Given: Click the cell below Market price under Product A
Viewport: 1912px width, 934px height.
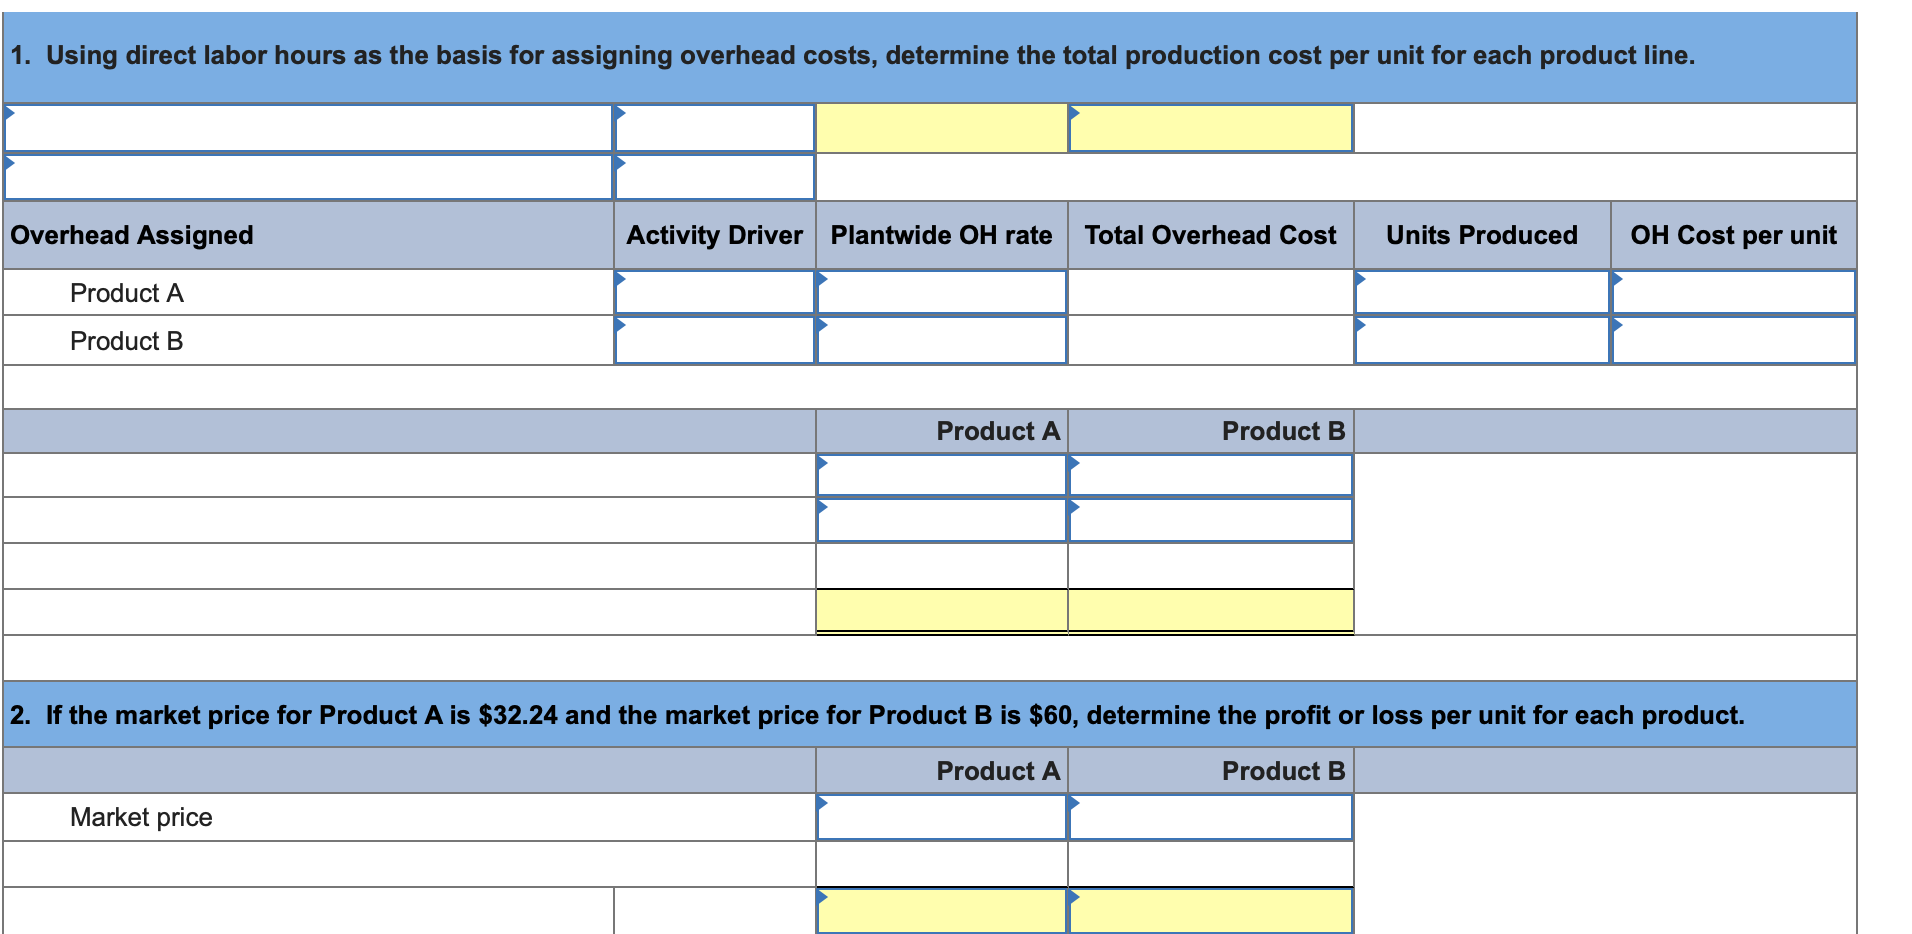Looking at the screenshot, I should [942, 864].
